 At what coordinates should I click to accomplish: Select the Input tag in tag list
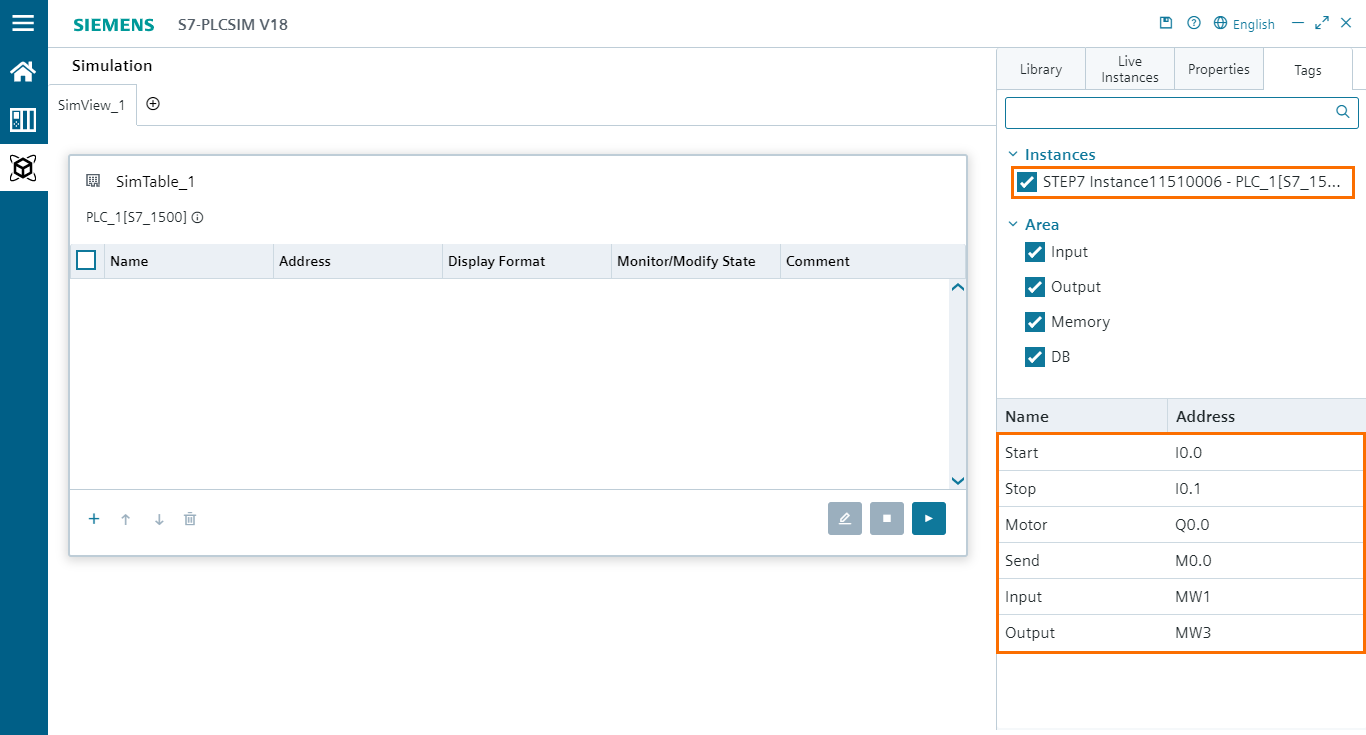click(1181, 597)
